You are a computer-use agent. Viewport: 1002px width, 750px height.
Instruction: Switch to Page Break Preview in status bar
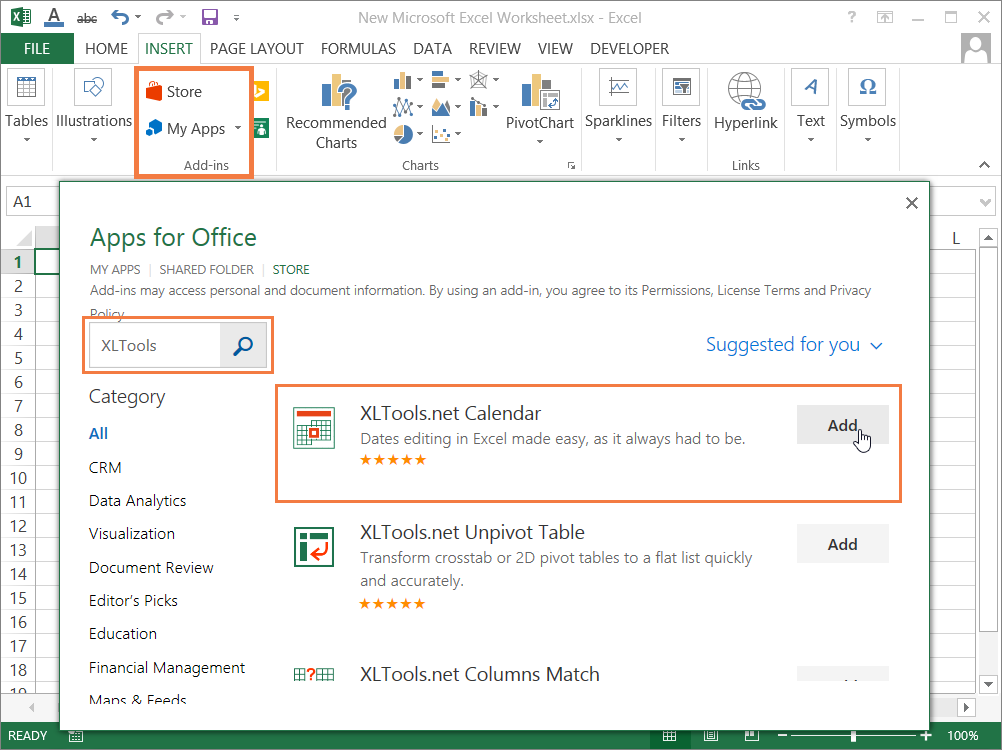[752, 736]
